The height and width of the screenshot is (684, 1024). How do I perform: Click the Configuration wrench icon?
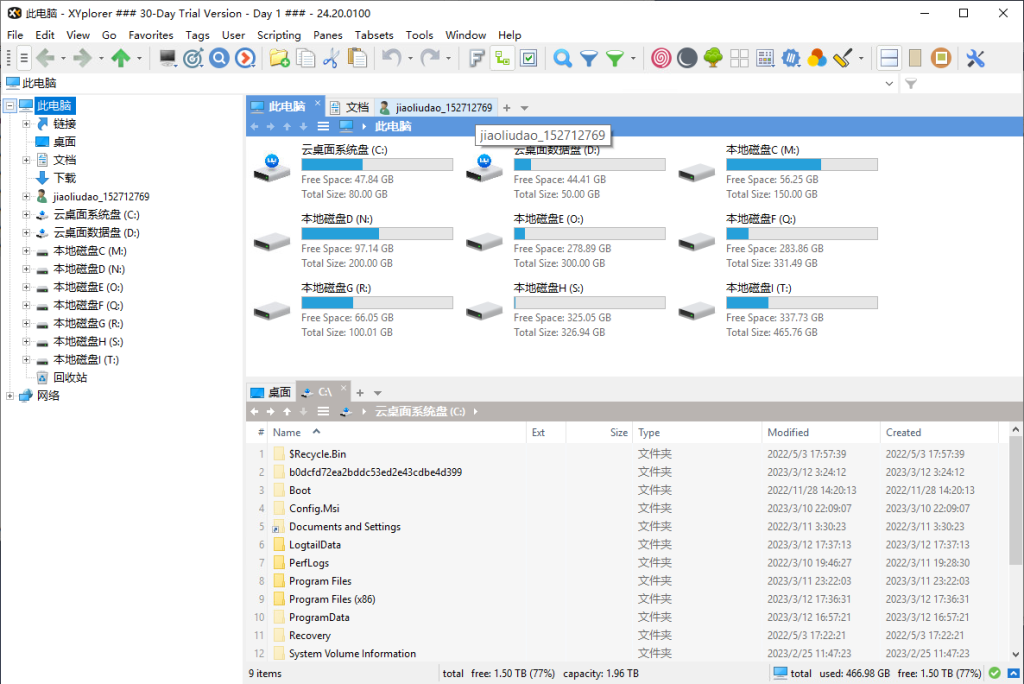click(975, 59)
